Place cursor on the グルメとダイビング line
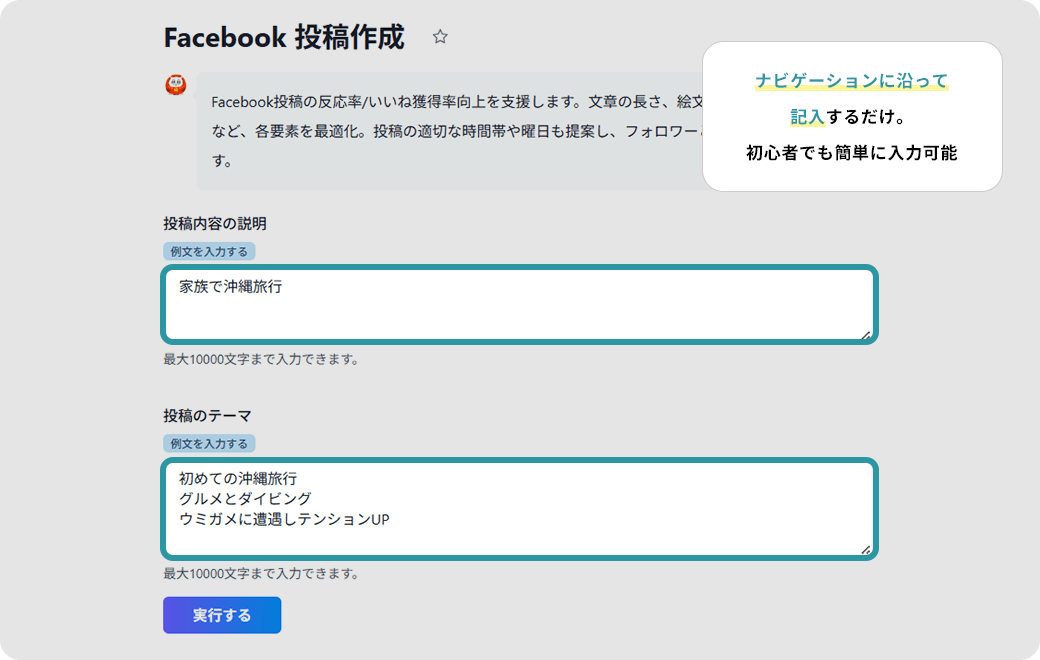The width and height of the screenshot is (1040, 660). pyautogui.click(x=245, y=498)
